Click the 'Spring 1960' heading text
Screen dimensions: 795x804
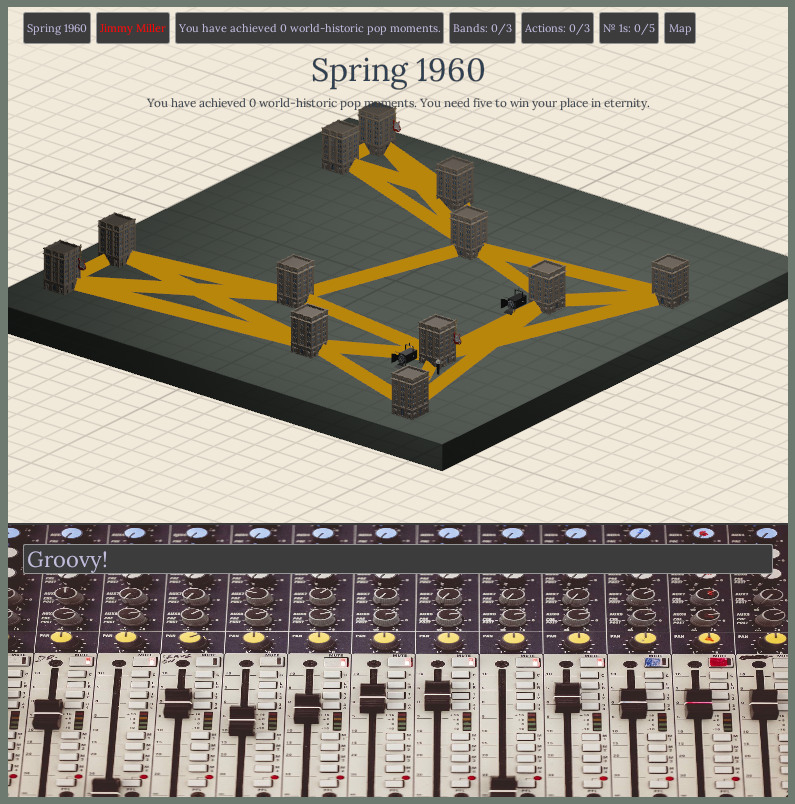(x=398, y=70)
